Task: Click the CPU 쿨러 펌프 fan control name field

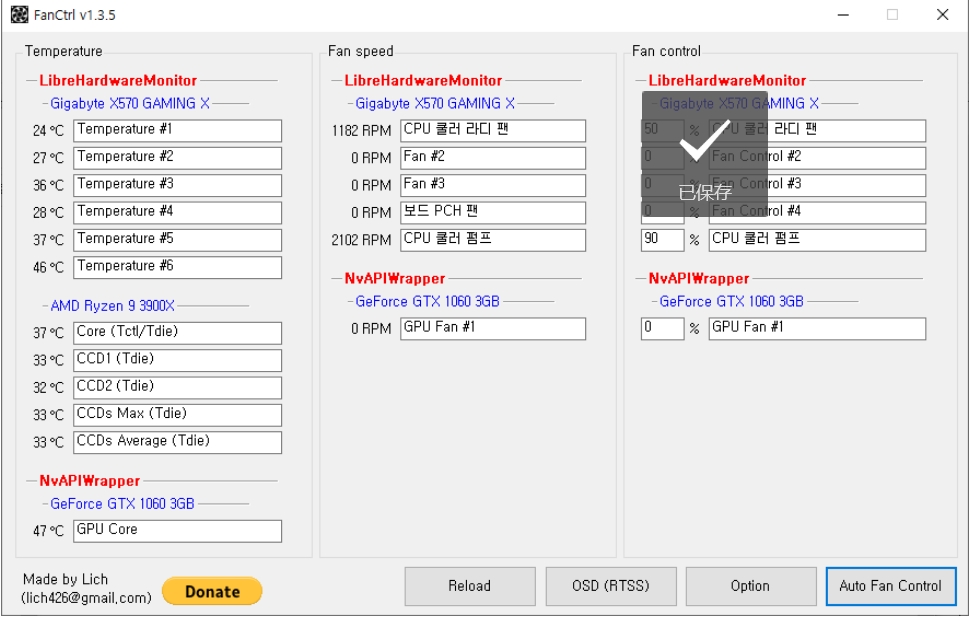Action: (x=817, y=239)
